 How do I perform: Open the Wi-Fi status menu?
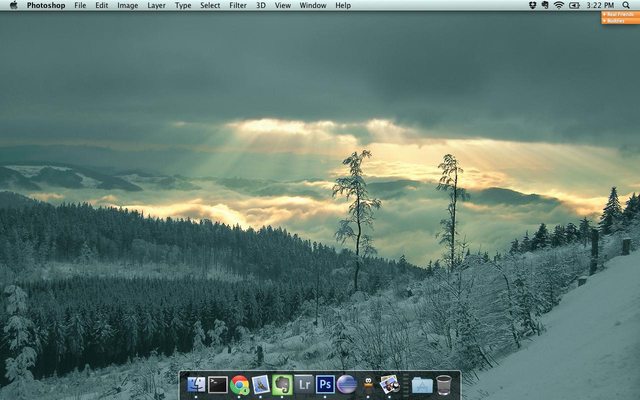[559, 5]
